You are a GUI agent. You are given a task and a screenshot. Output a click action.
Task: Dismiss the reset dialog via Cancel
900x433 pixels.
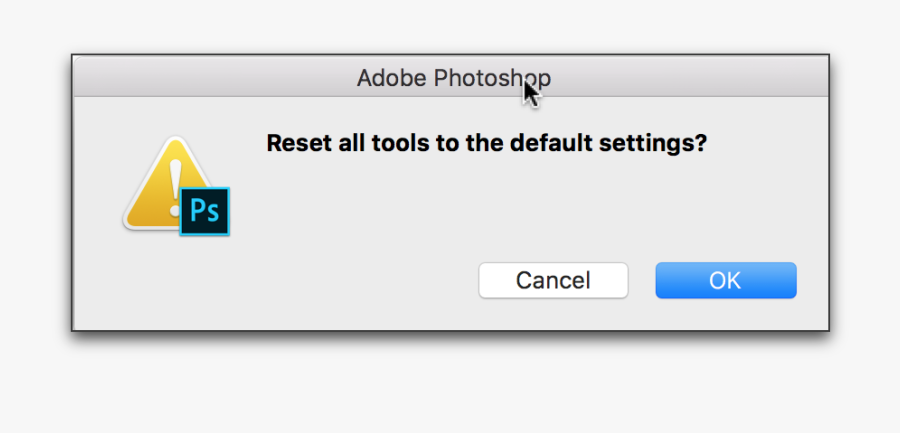click(553, 280)
